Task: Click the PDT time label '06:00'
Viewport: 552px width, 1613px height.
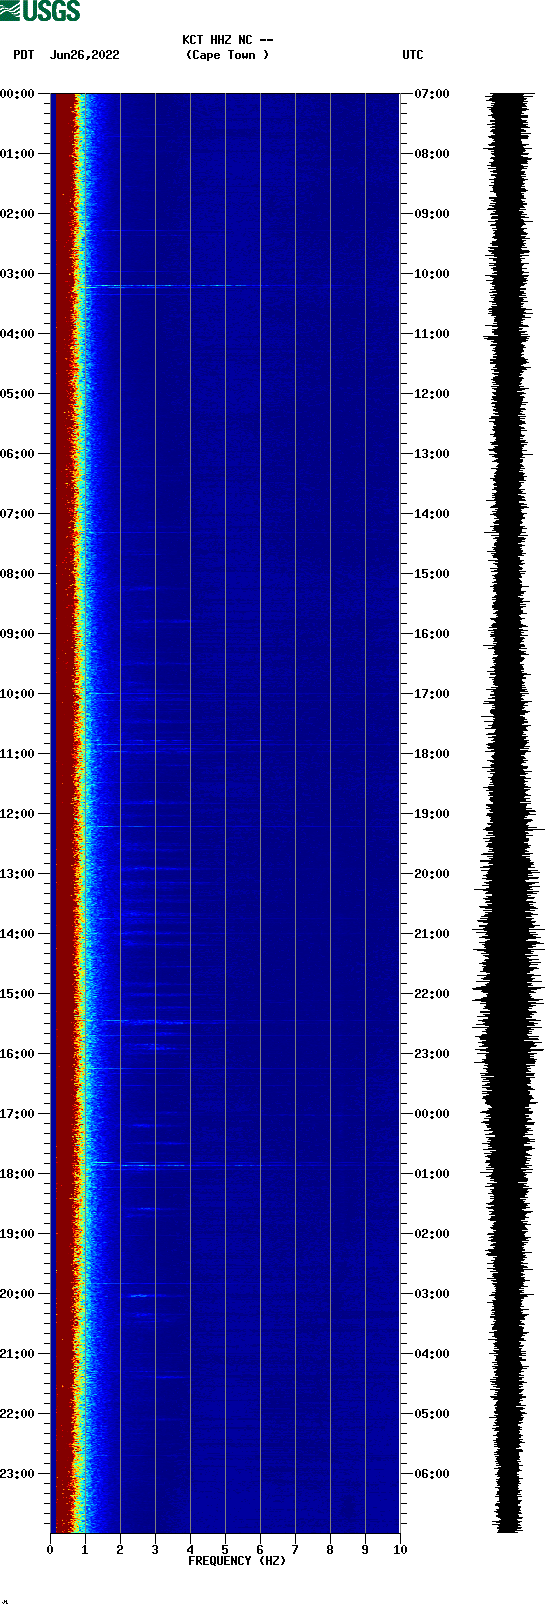Action: click(17, 453)
